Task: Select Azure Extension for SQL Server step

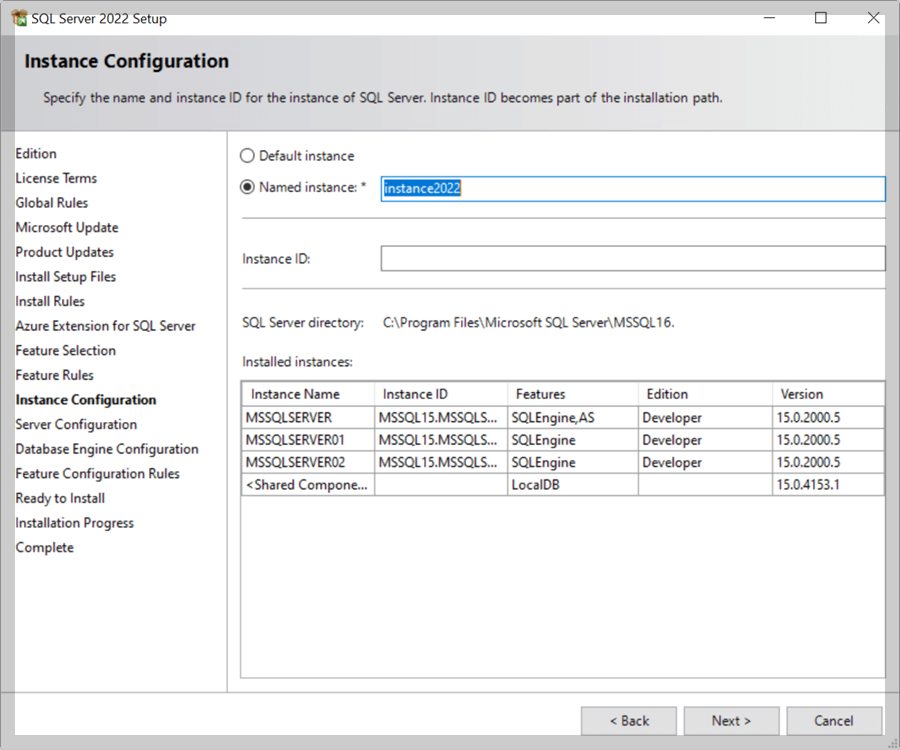Action: coord(106,327)
